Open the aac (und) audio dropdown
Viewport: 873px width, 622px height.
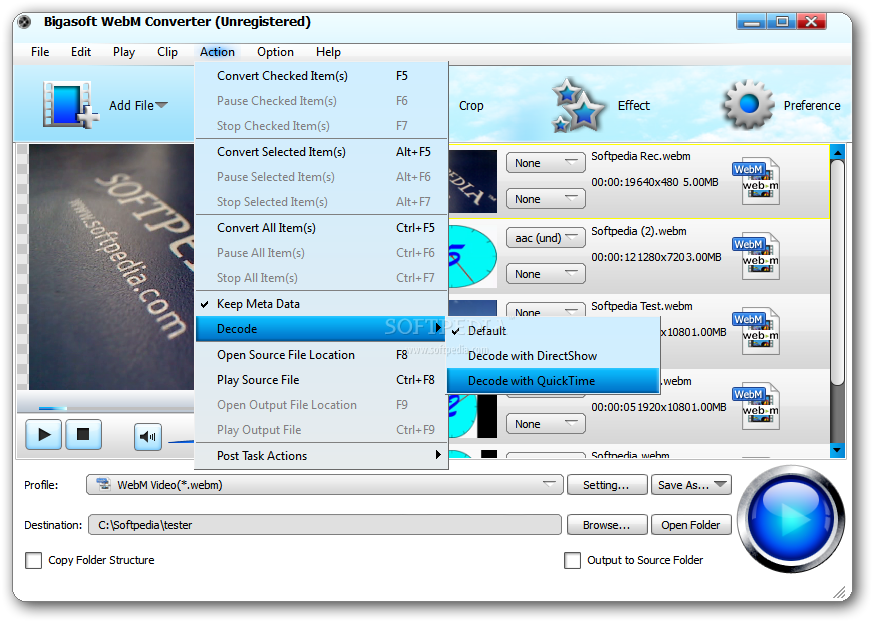(546, 238)
